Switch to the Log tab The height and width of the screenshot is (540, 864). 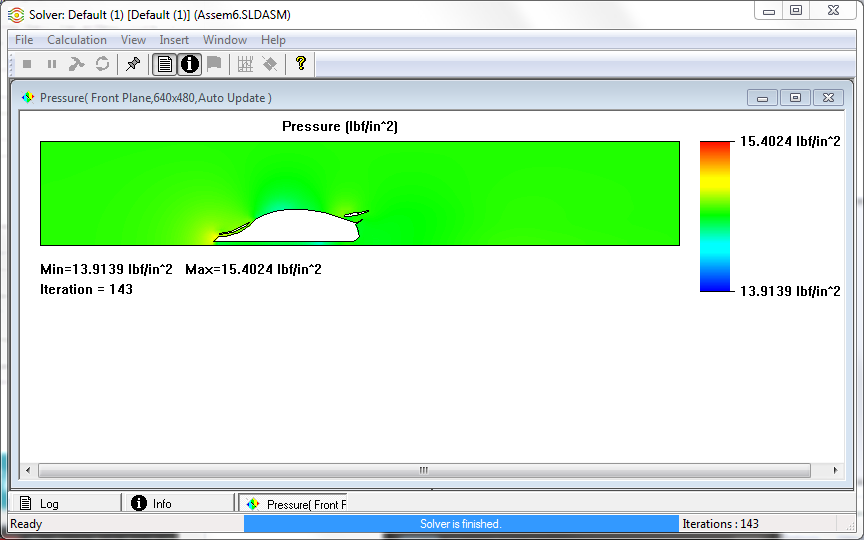65,504
